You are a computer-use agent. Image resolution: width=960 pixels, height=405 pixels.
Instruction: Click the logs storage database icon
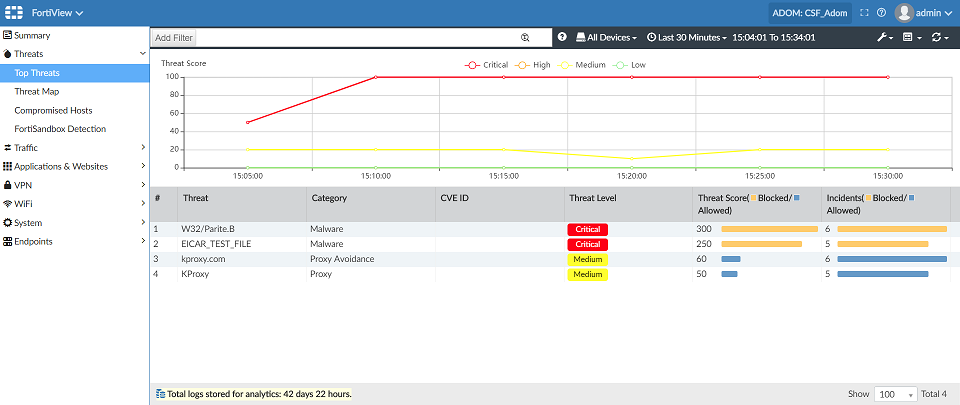(160, 393)
